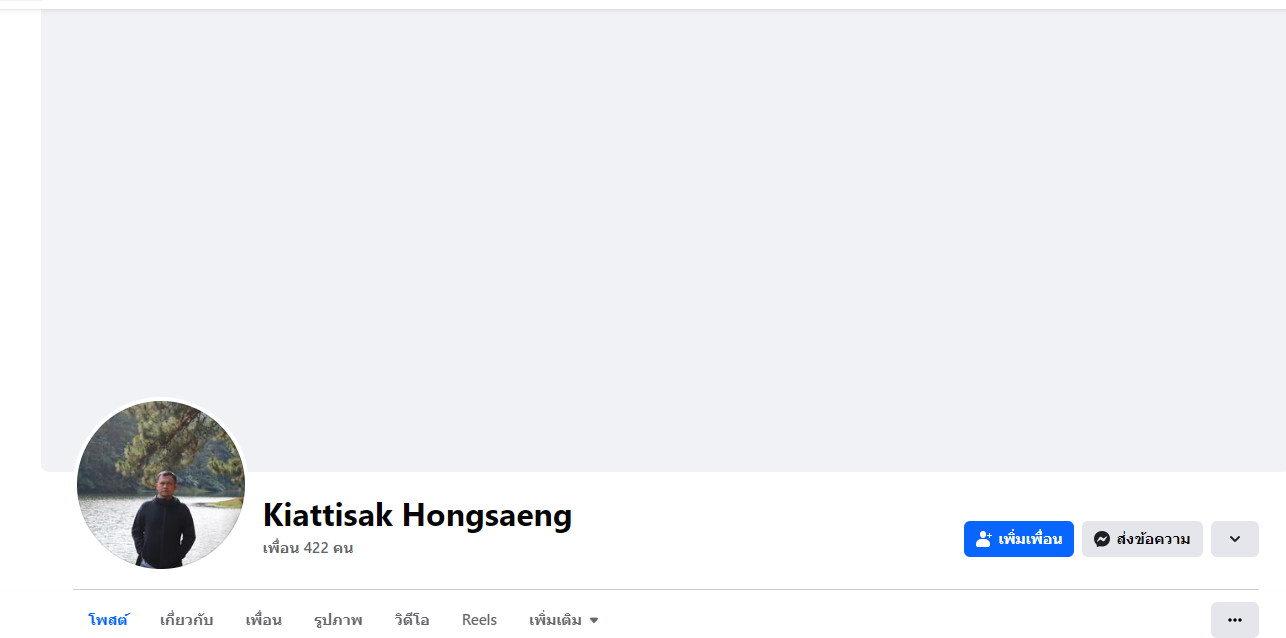Open the three-dots profile options menu

tap(1235, 620)
